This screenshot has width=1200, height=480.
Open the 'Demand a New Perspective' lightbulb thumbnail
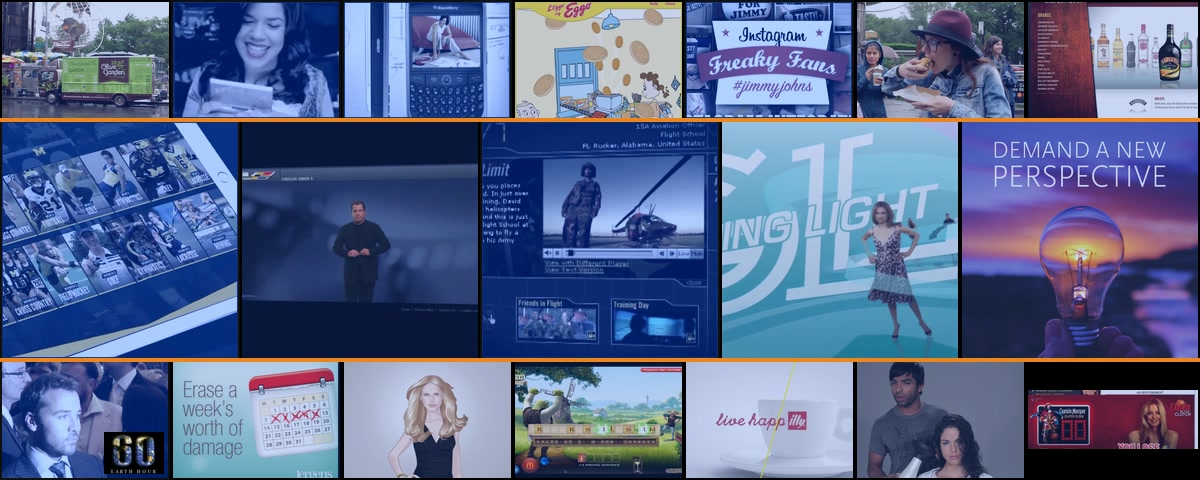1079,240
